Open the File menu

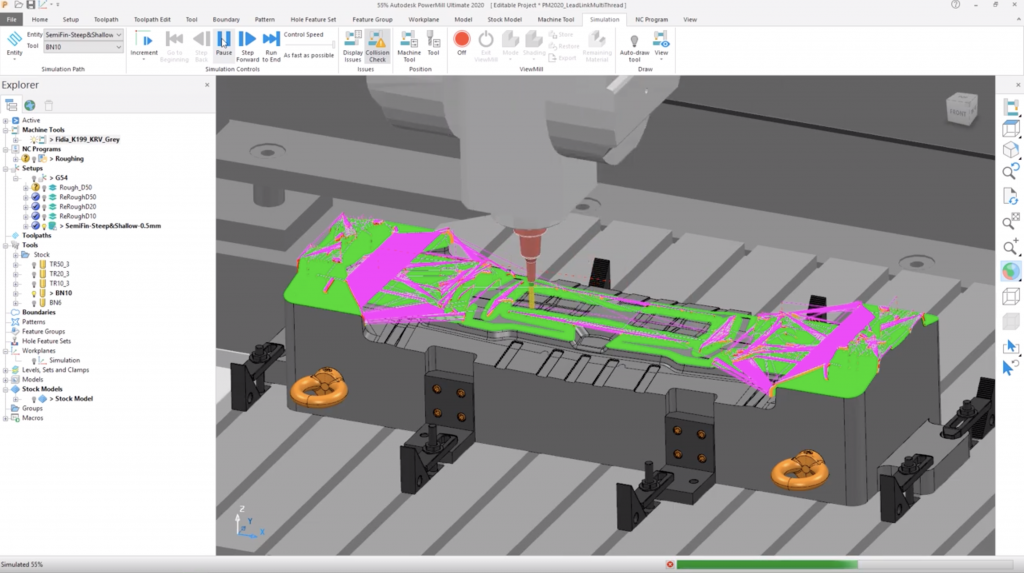click(x=12, y=20)
